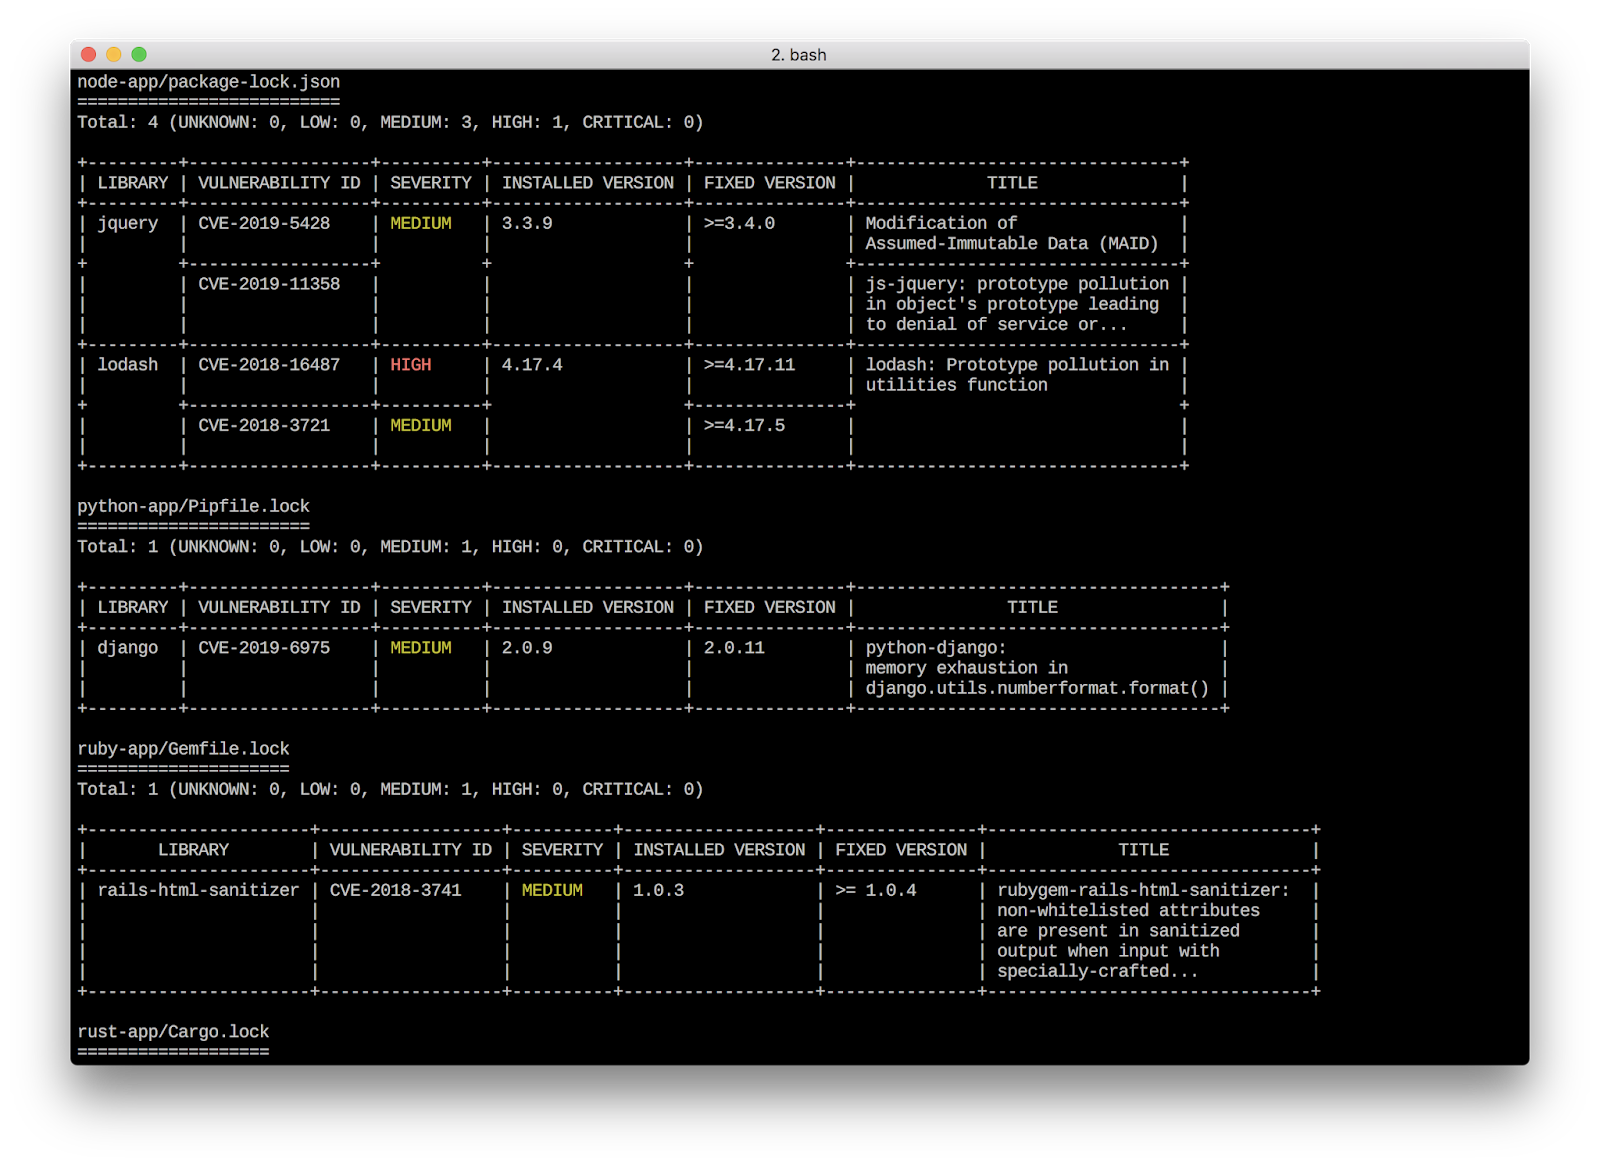Click the CVE-2019-5428 vulnerability ID

pos(266,223)
